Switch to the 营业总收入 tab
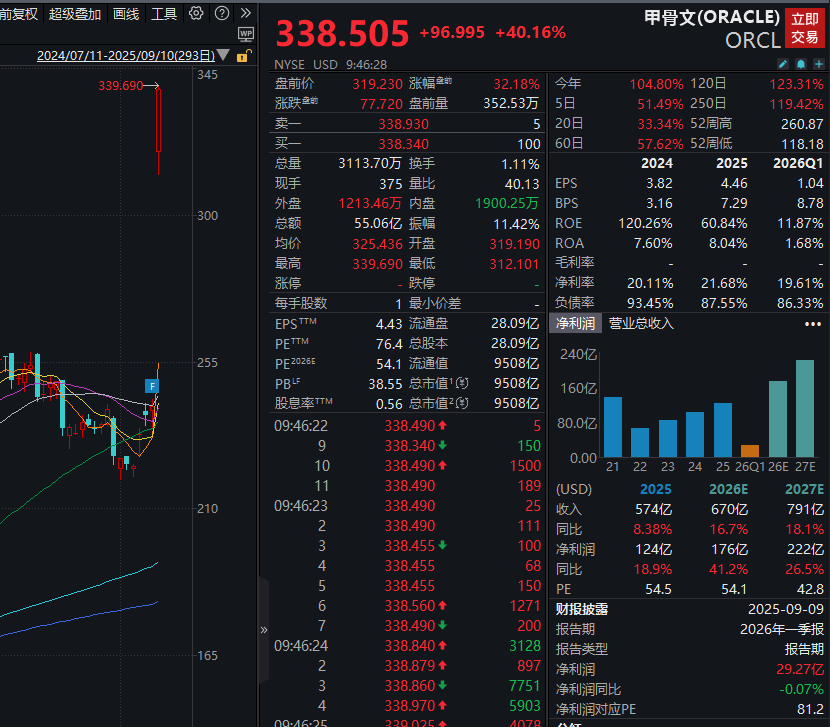The image size is (830, 727). pos(641,324)
